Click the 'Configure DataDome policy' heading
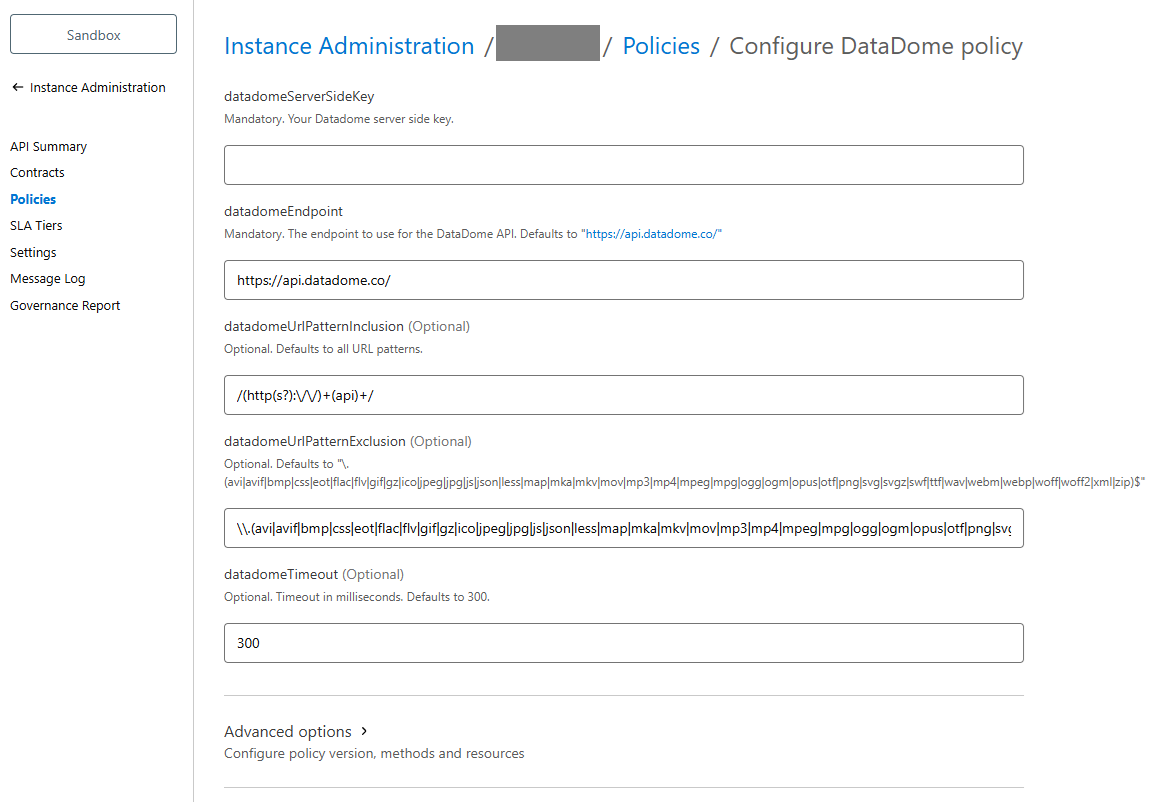The width and height of the screenshot is (1176, 802). (x=876, y=46)
